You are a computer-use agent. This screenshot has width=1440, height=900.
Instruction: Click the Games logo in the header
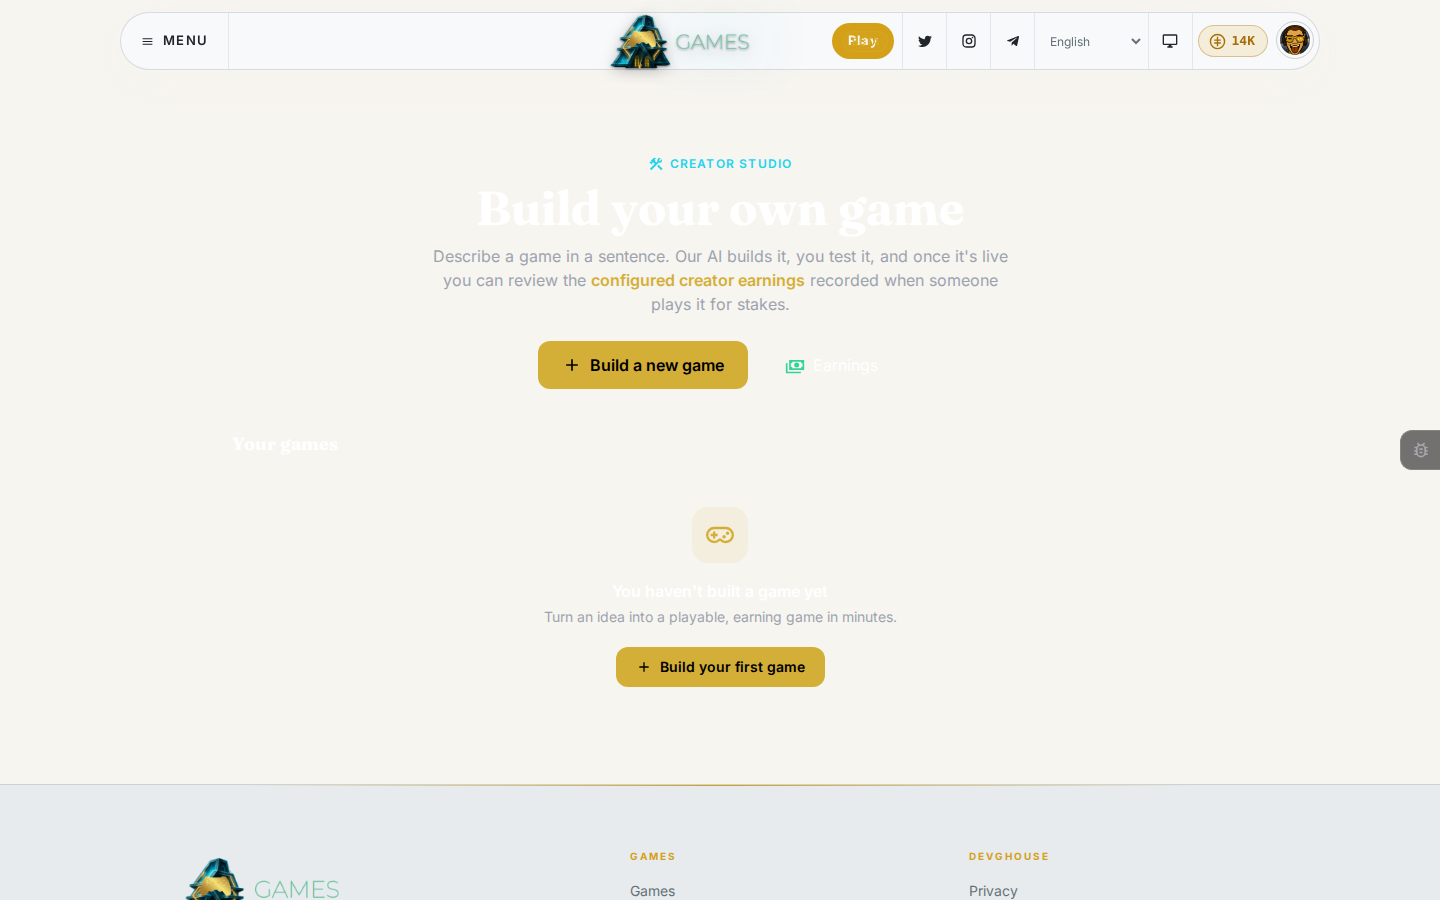click(680, 42)
